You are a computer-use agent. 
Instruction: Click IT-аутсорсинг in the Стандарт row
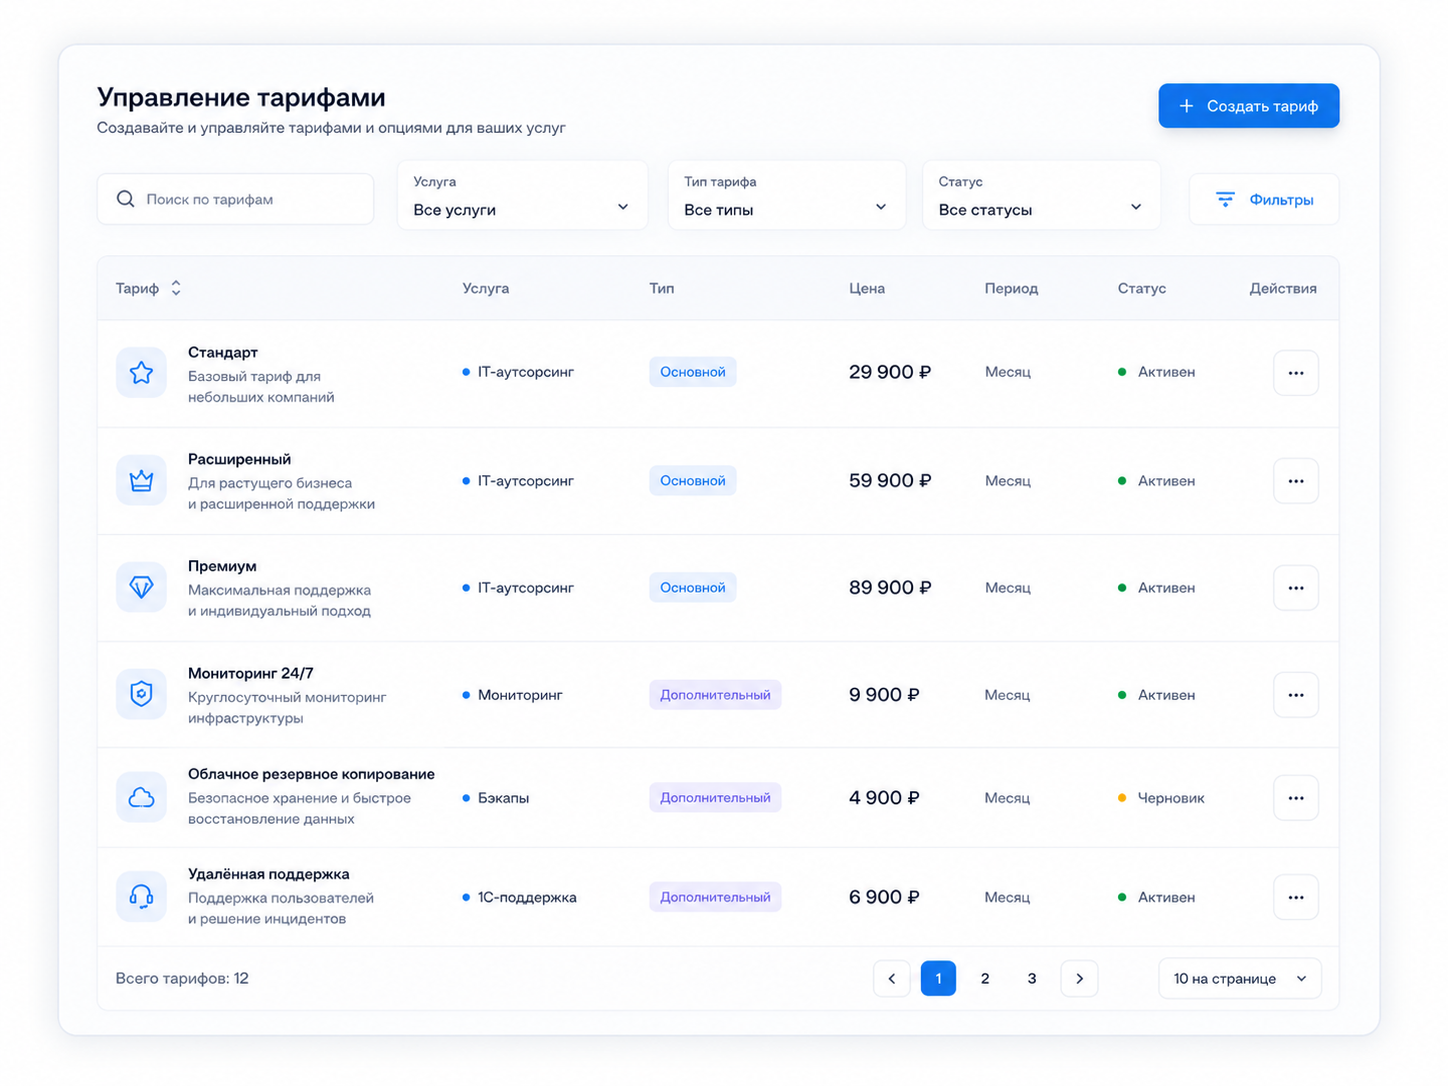[518, 372]
